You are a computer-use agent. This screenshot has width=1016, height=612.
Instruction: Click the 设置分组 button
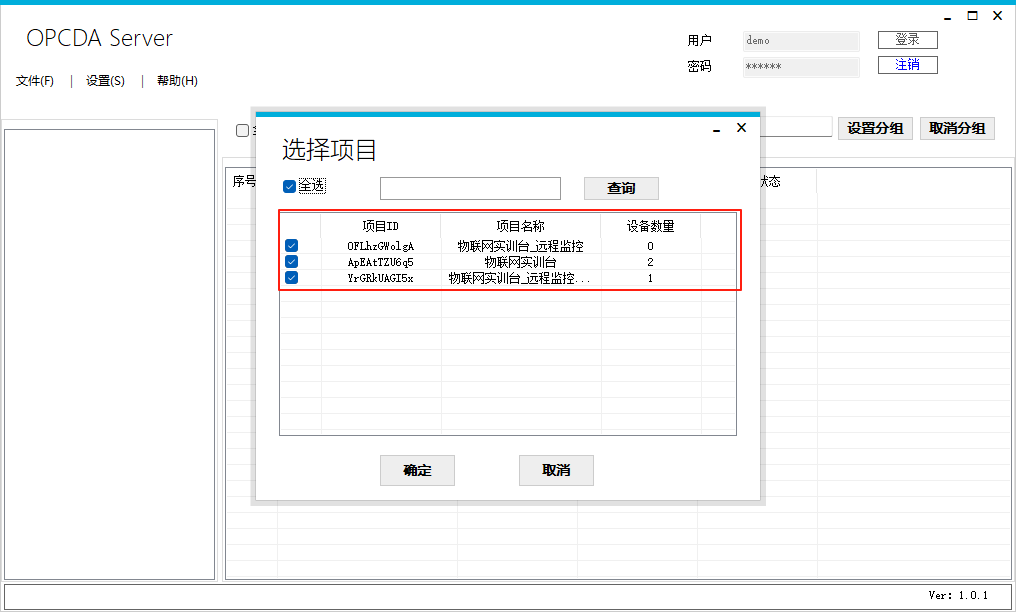point(875,128)
